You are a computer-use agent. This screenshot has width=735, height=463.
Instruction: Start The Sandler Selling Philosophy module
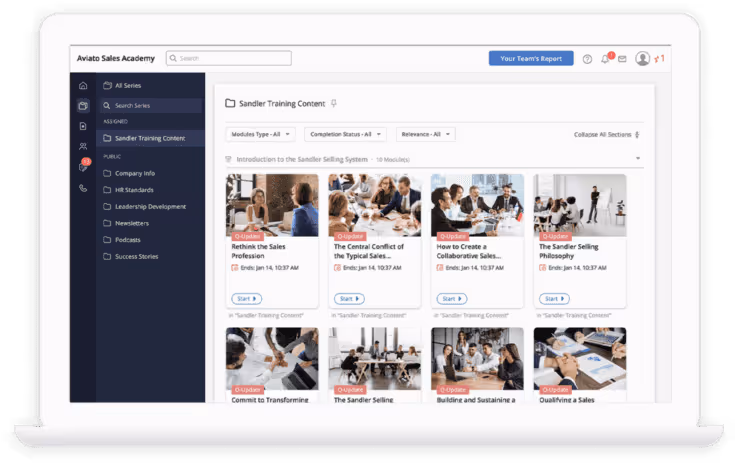555,299
